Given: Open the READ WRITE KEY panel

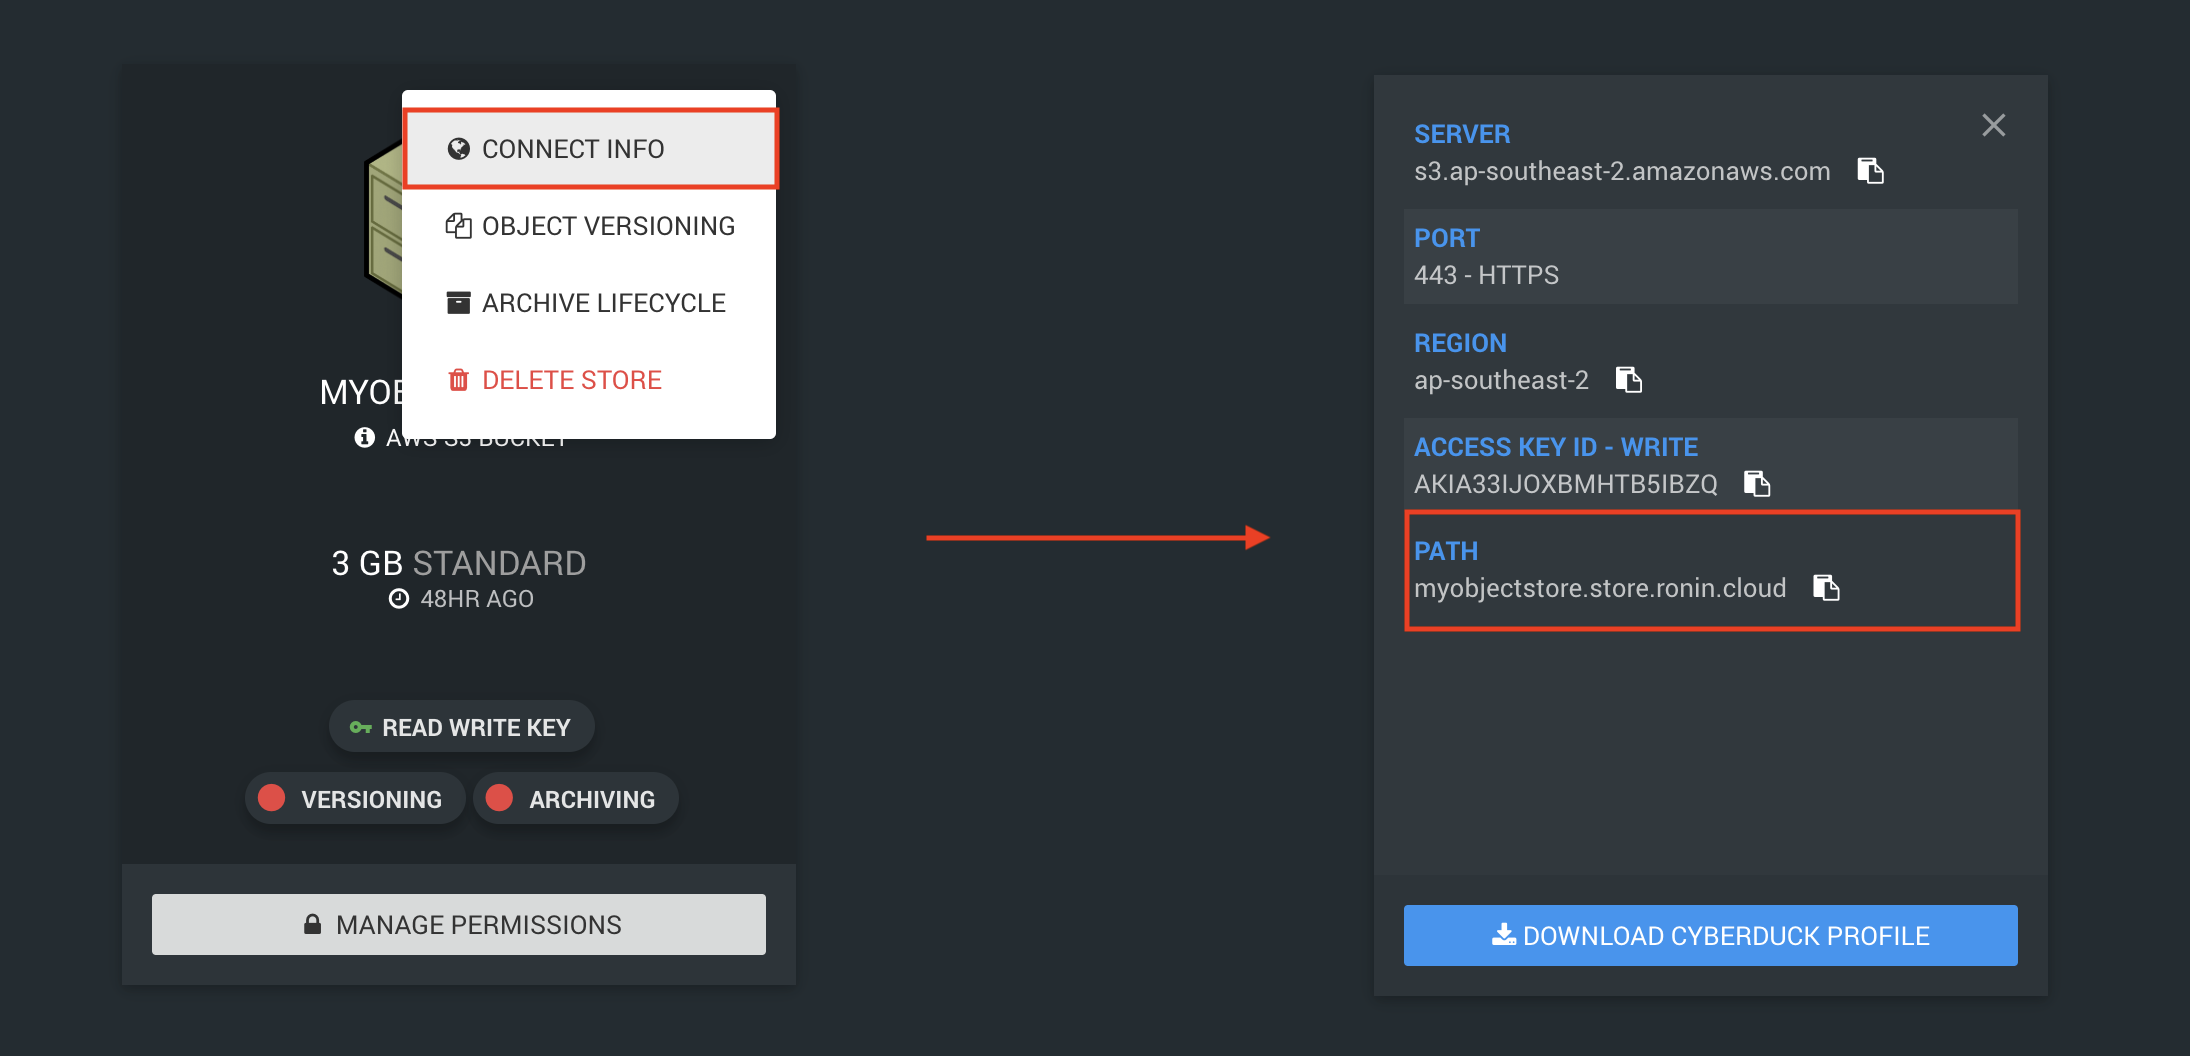Looking at the screenshot, I should [x=461, y=727].
